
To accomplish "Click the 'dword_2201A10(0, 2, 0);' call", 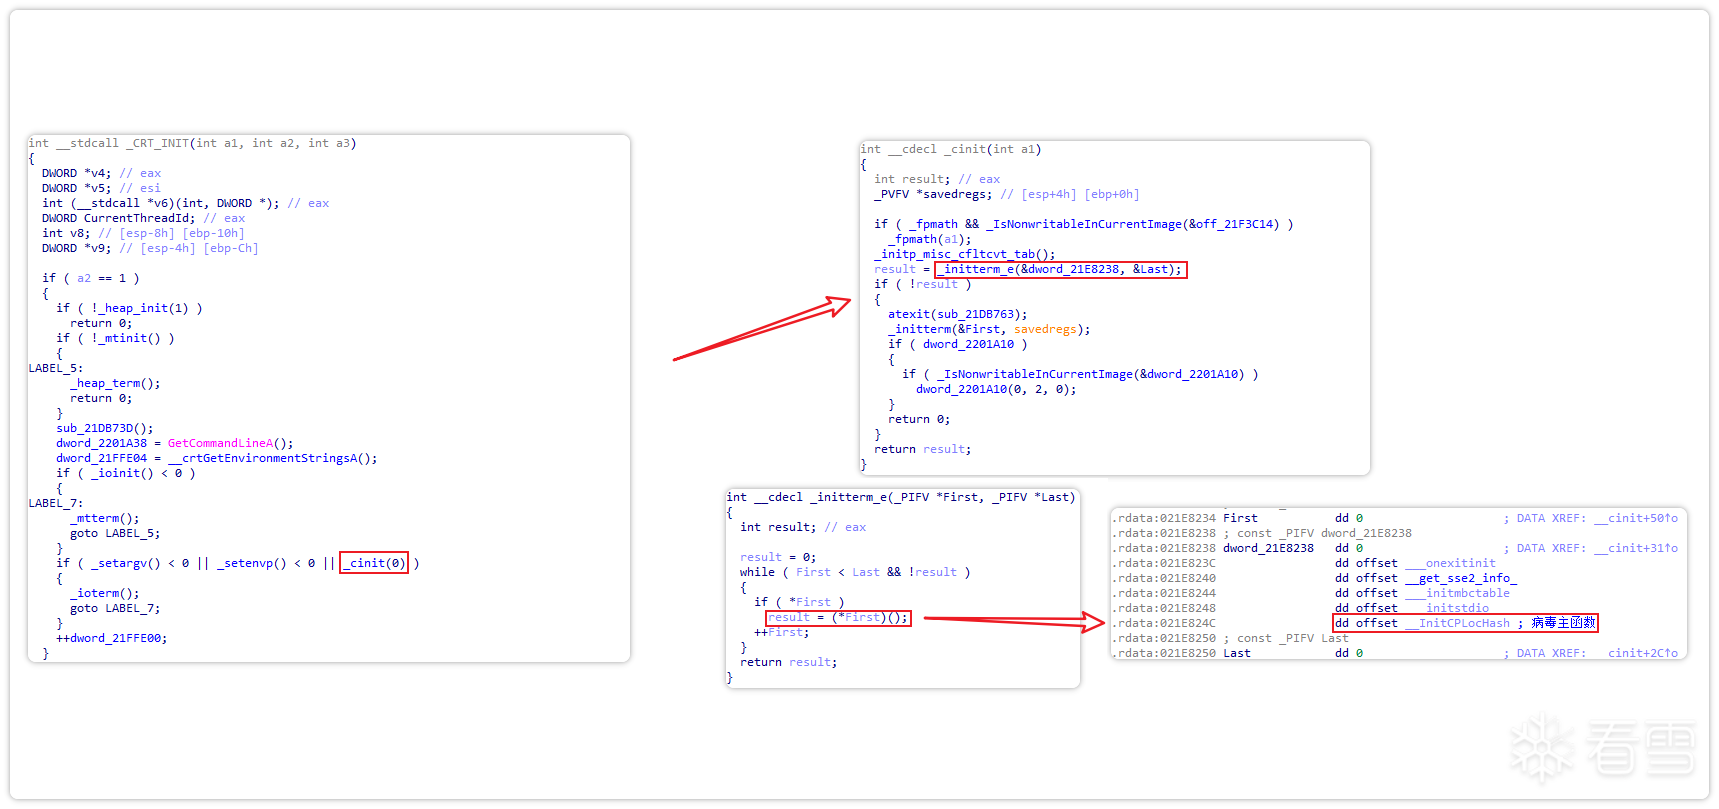I will click(997, 389).
